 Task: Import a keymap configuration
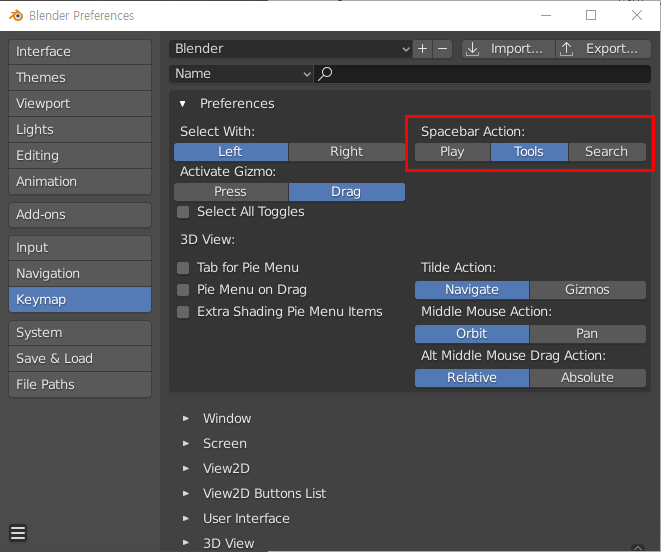(x=508, y=49)
